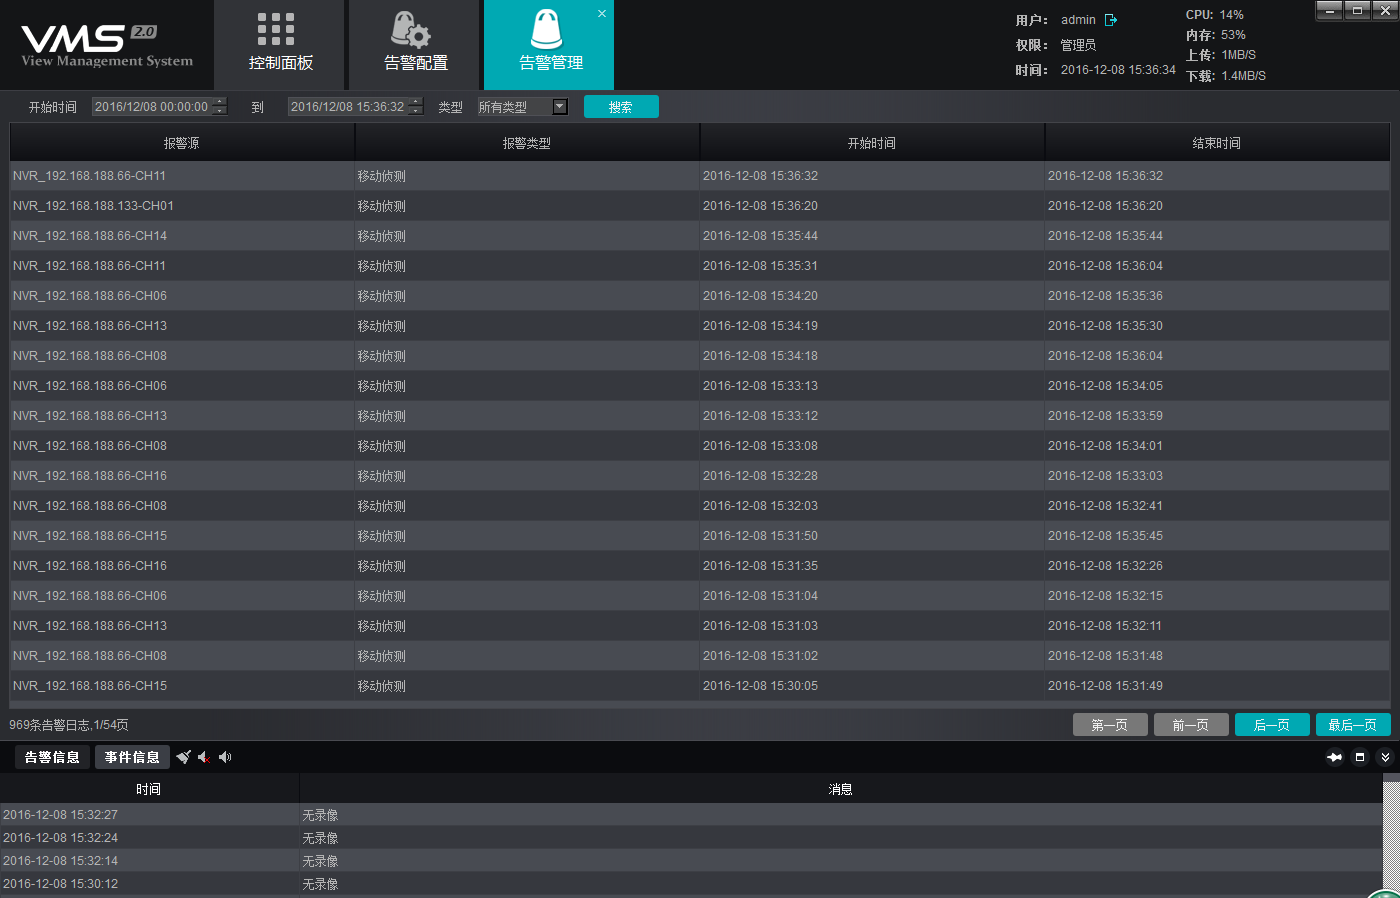1400x898 pixels.
Task: Click end time 2016-12-08 15:33:03 cell
Action: pyautogui.click(x=1217, y=476)
